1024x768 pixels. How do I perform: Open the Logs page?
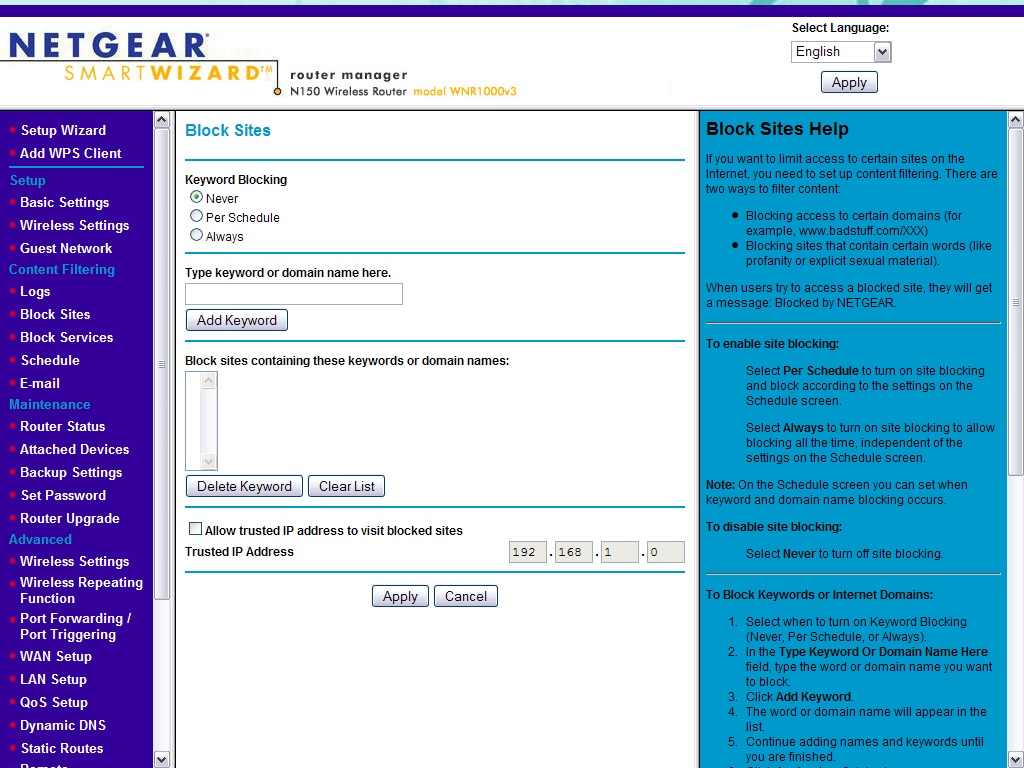click(x=35, y=291)
